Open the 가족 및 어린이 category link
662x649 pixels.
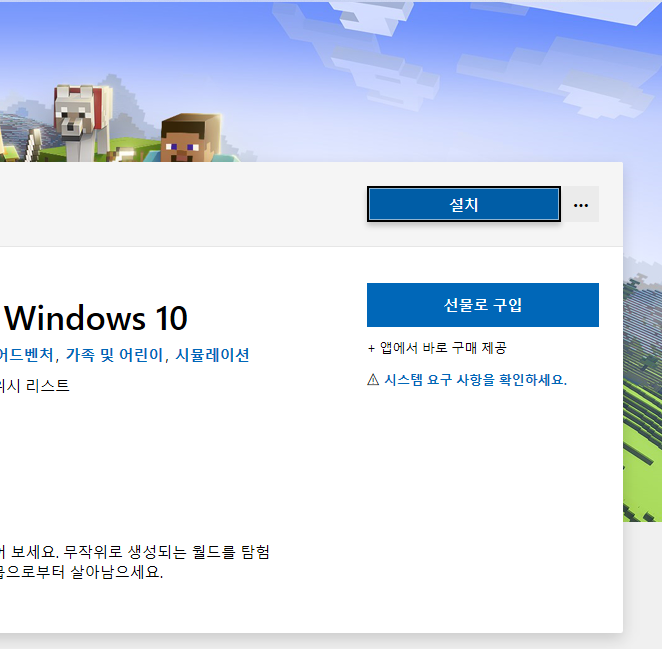click(x=114, y=355)
